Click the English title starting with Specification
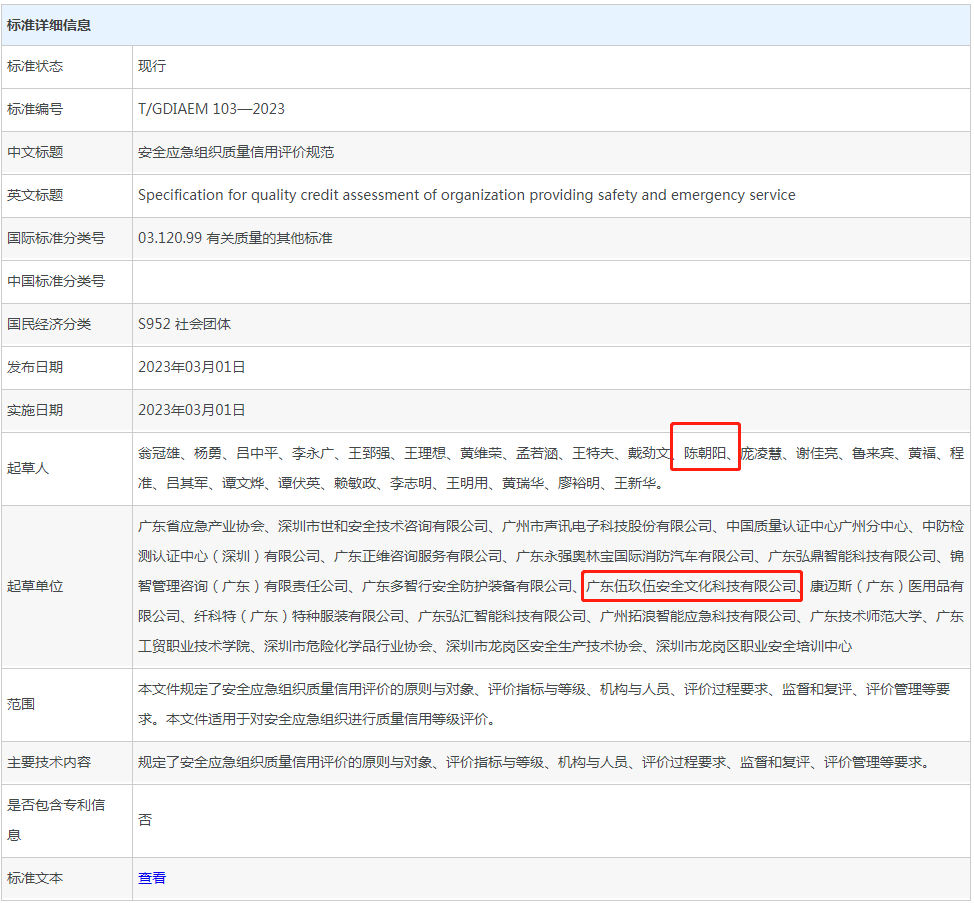Viewport: 974px width, 903px height. point(466,195)
